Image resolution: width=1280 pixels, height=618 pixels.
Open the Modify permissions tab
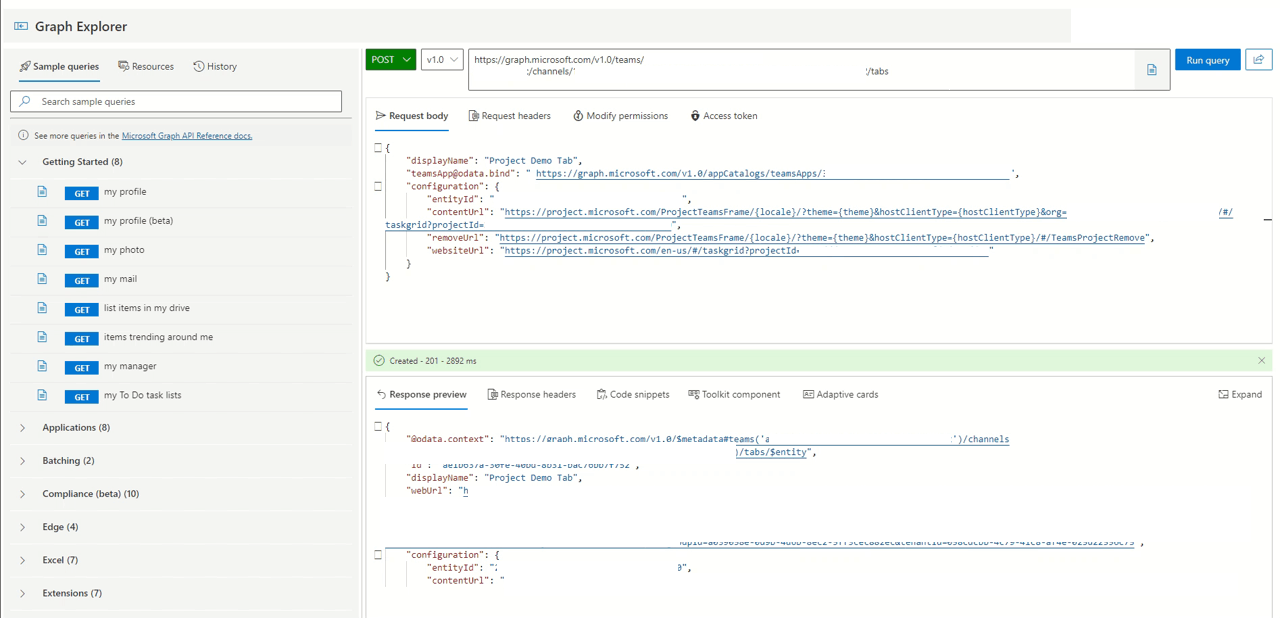(620, 116)
